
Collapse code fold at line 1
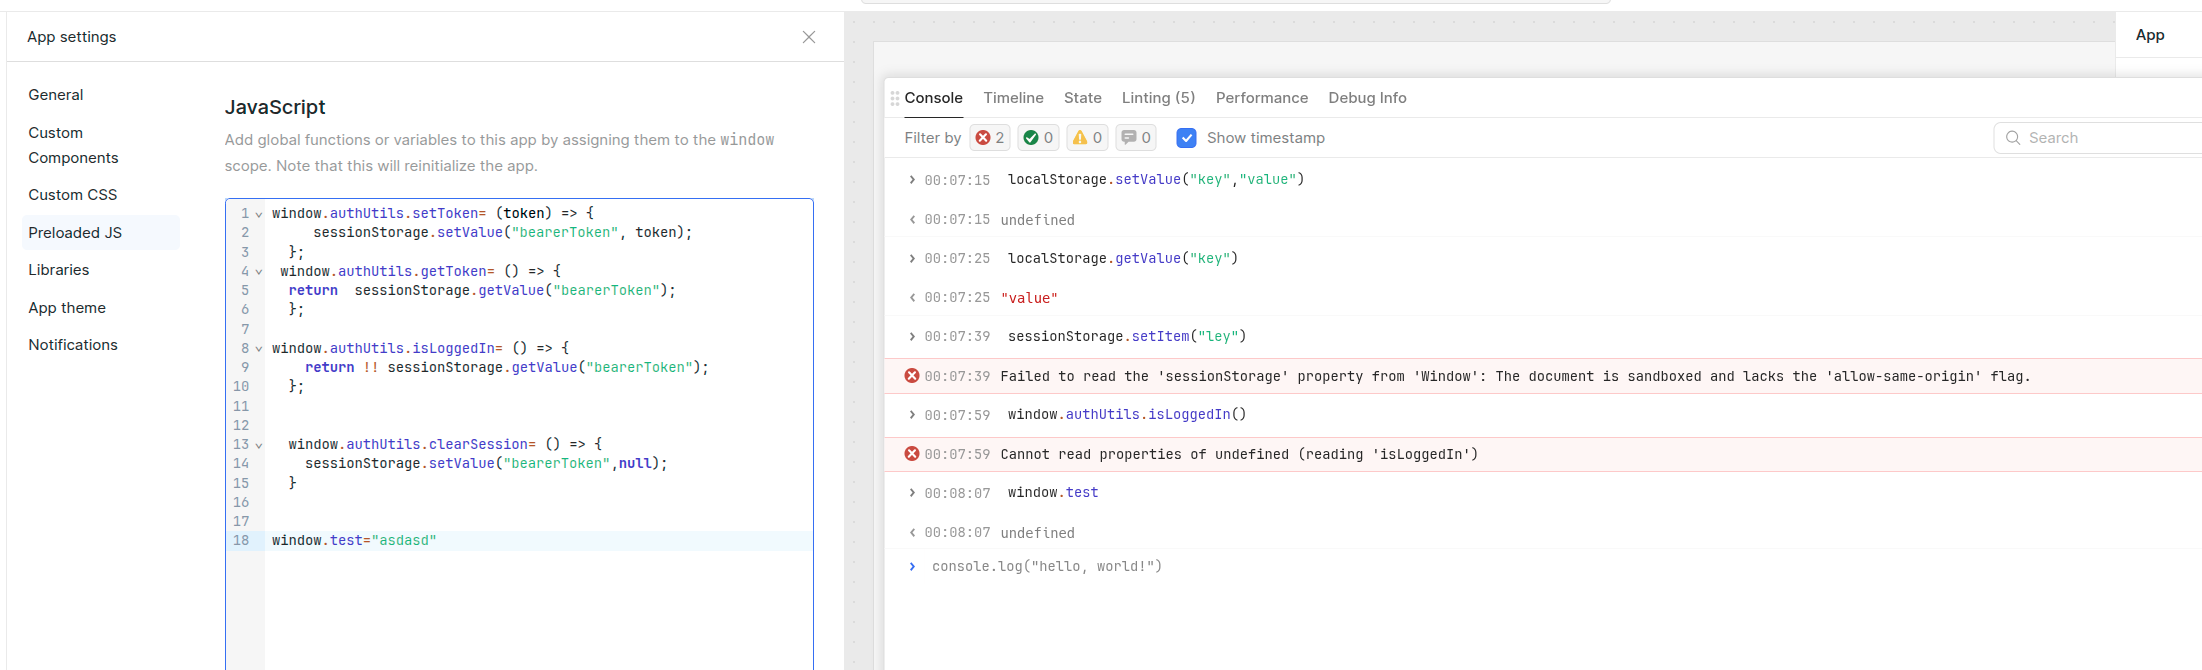(x=259, y=214)
